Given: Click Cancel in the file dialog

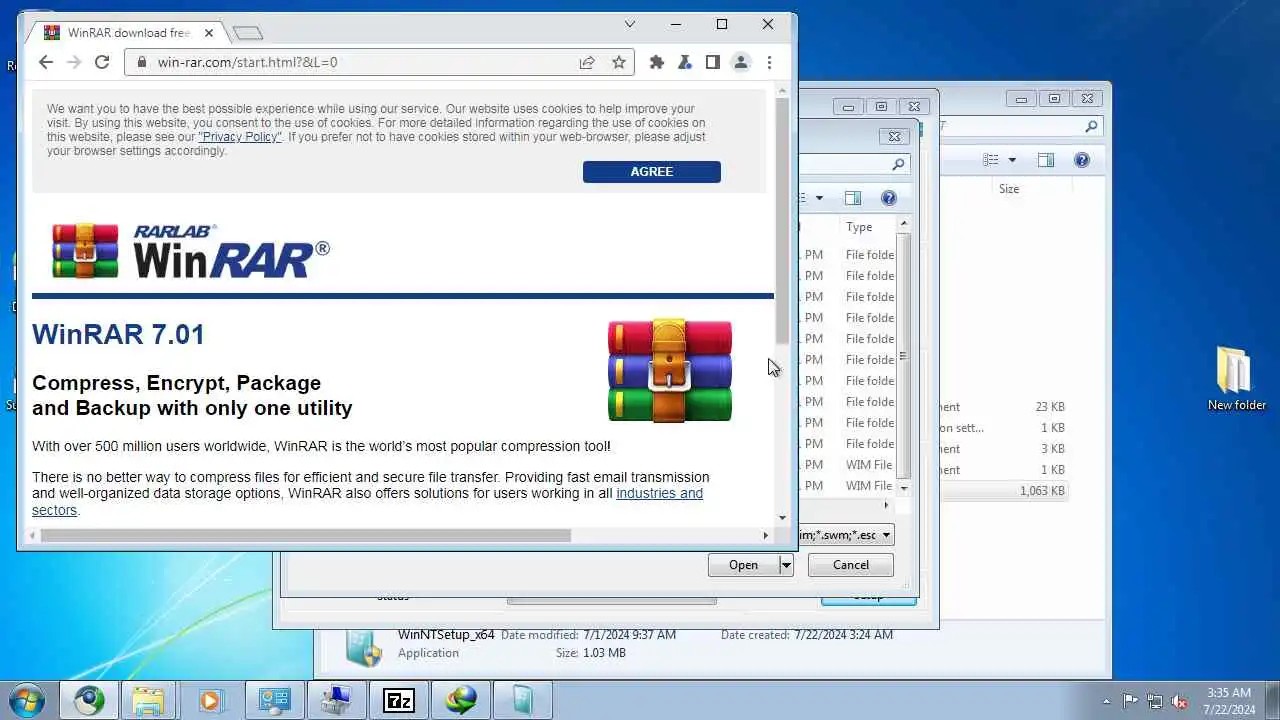Looking at the screenshot, I should click(x=851, y=565).
